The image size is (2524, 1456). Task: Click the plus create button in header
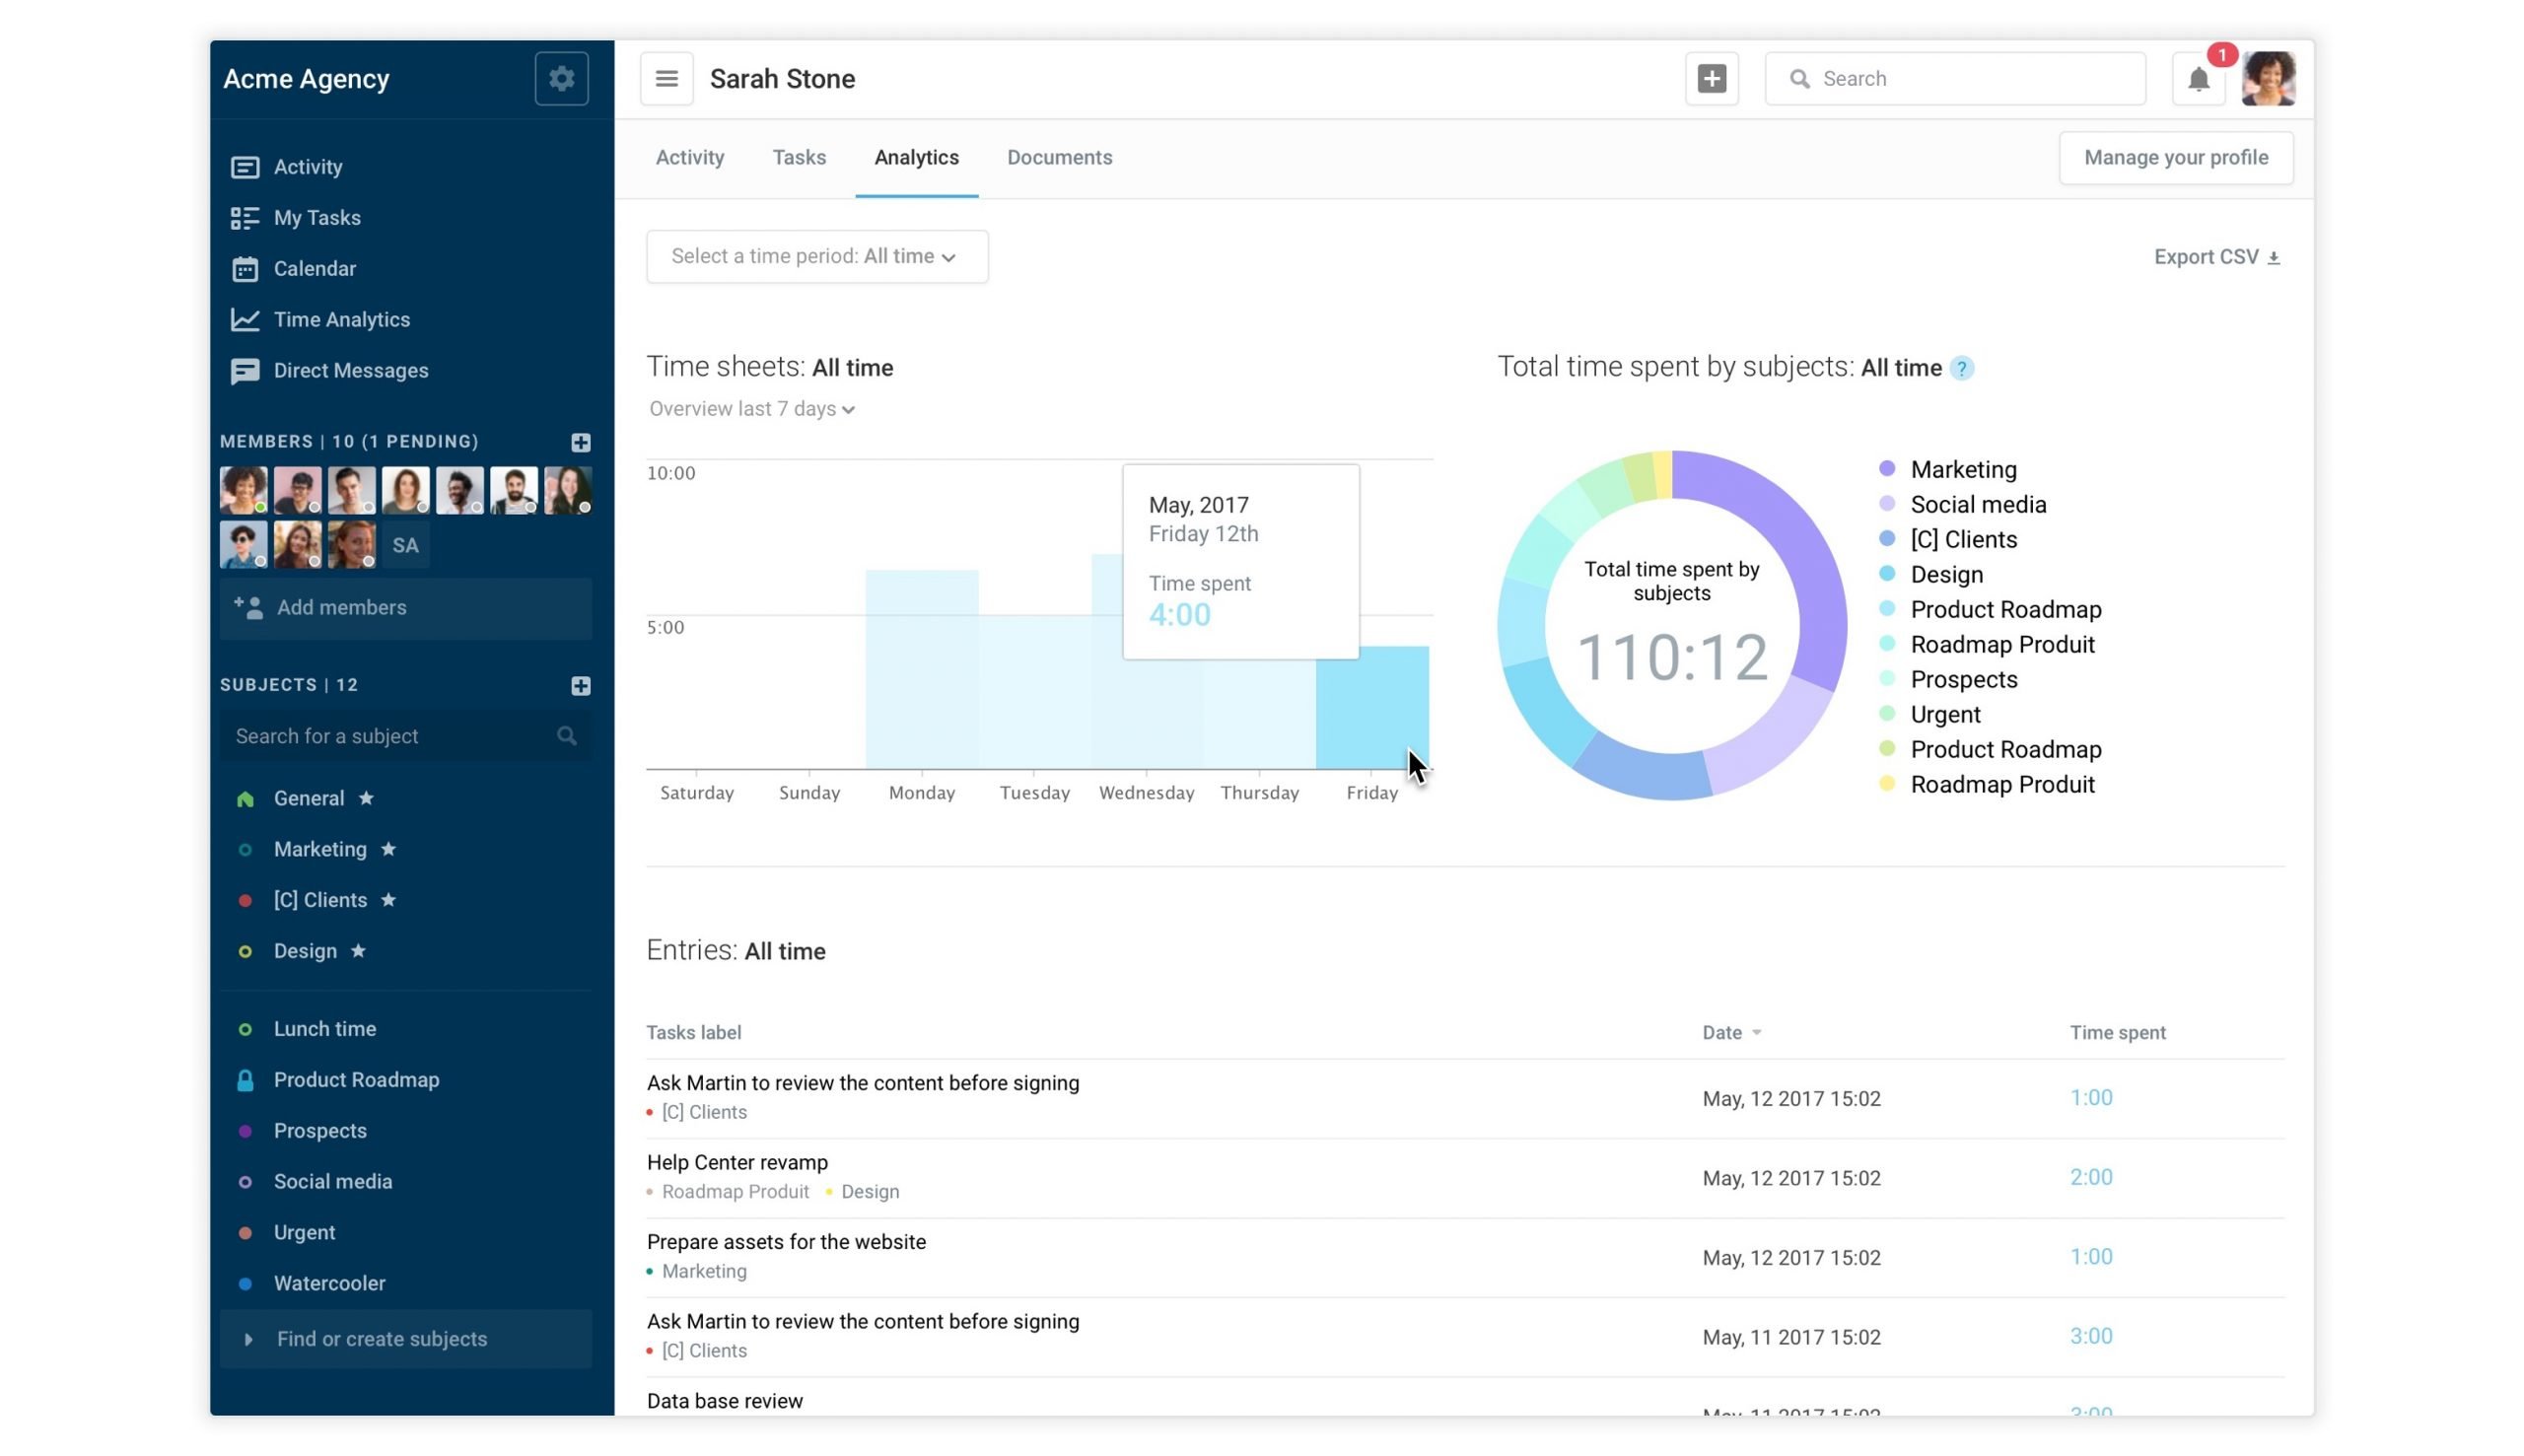[x=1711, y=78]
